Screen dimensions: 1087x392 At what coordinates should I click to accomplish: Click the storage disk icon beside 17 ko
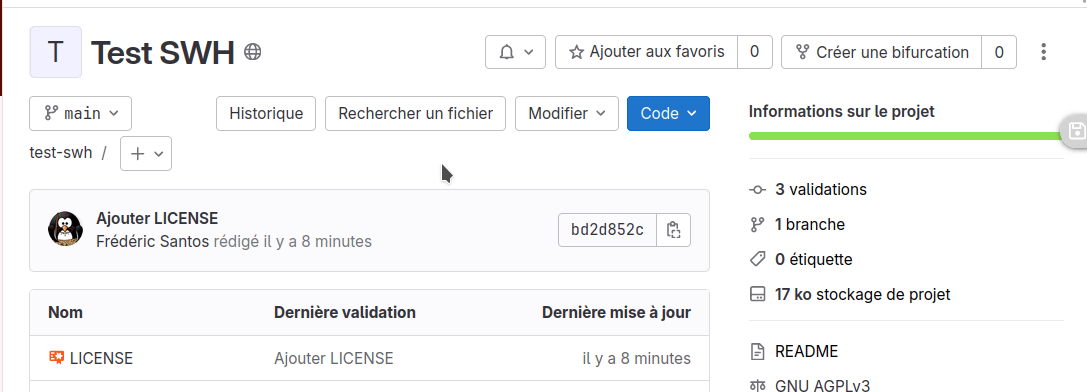tap(757, 294)
